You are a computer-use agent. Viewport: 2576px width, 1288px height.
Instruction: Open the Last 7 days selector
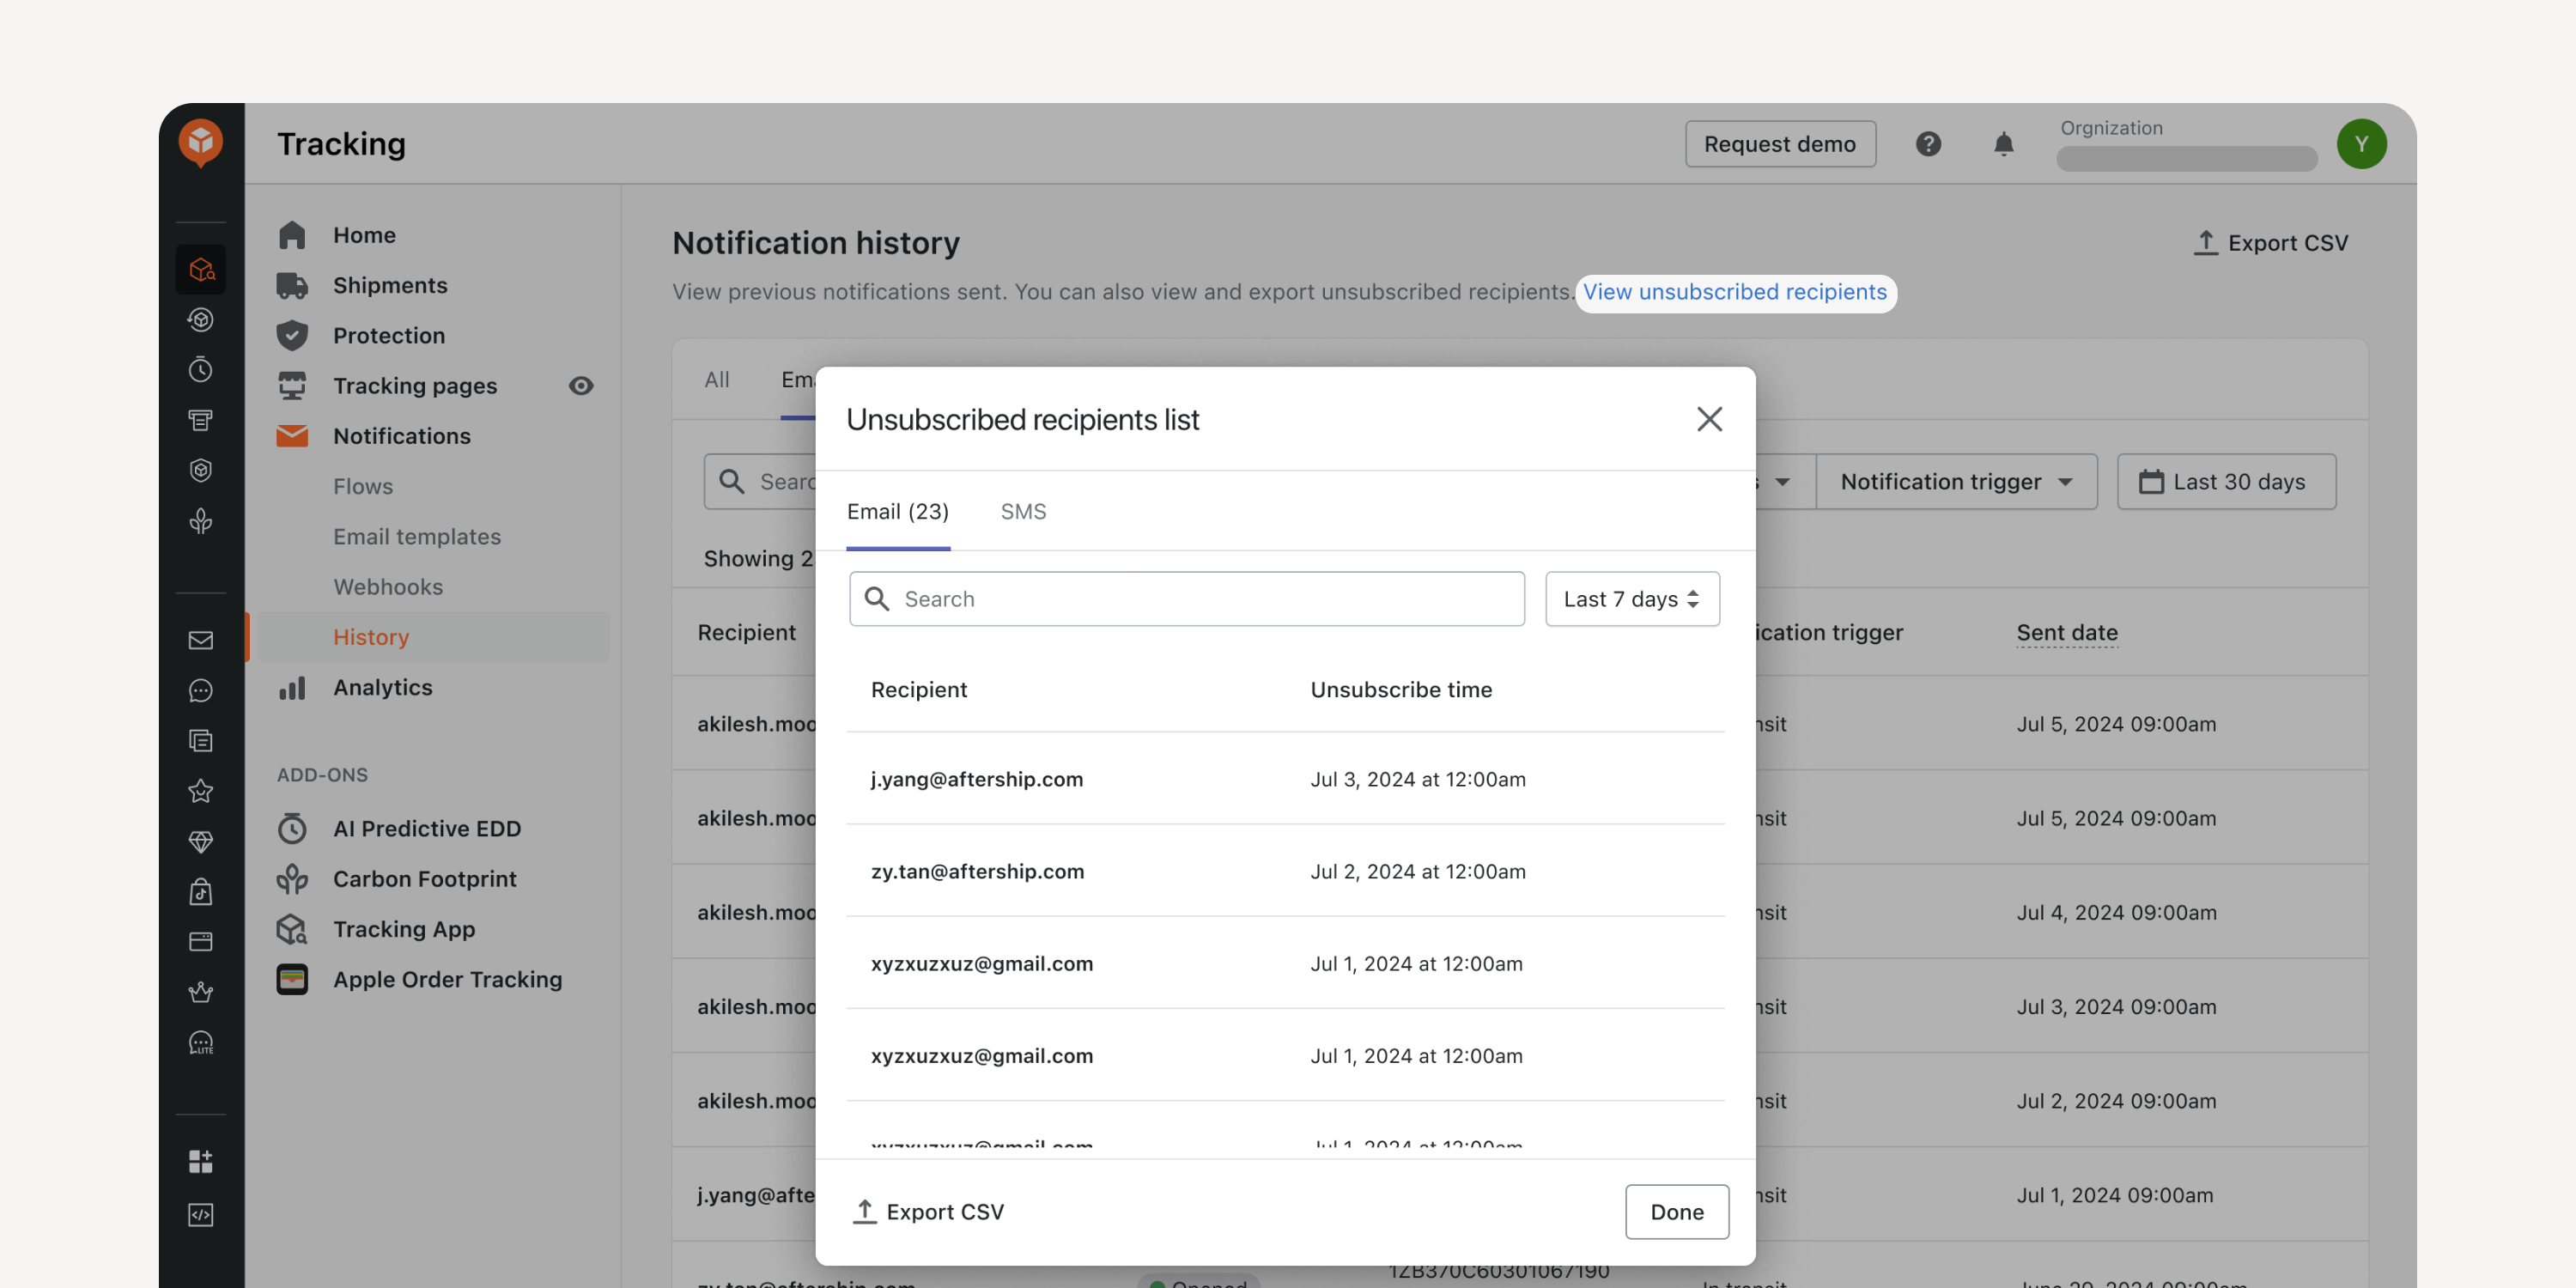point(1632,599)
